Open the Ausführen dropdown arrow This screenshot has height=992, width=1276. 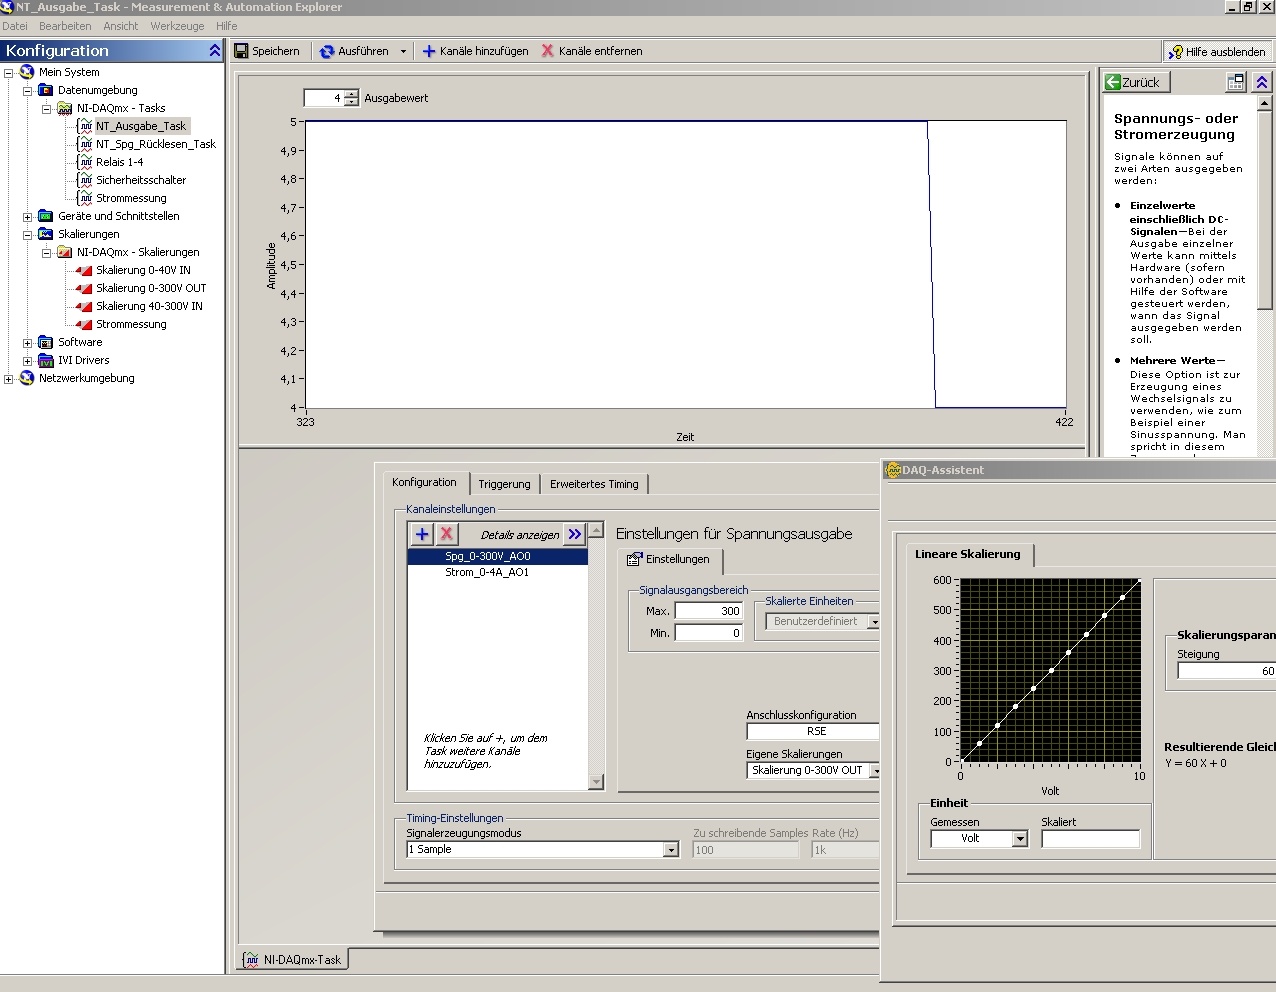(x=403, y=51)
